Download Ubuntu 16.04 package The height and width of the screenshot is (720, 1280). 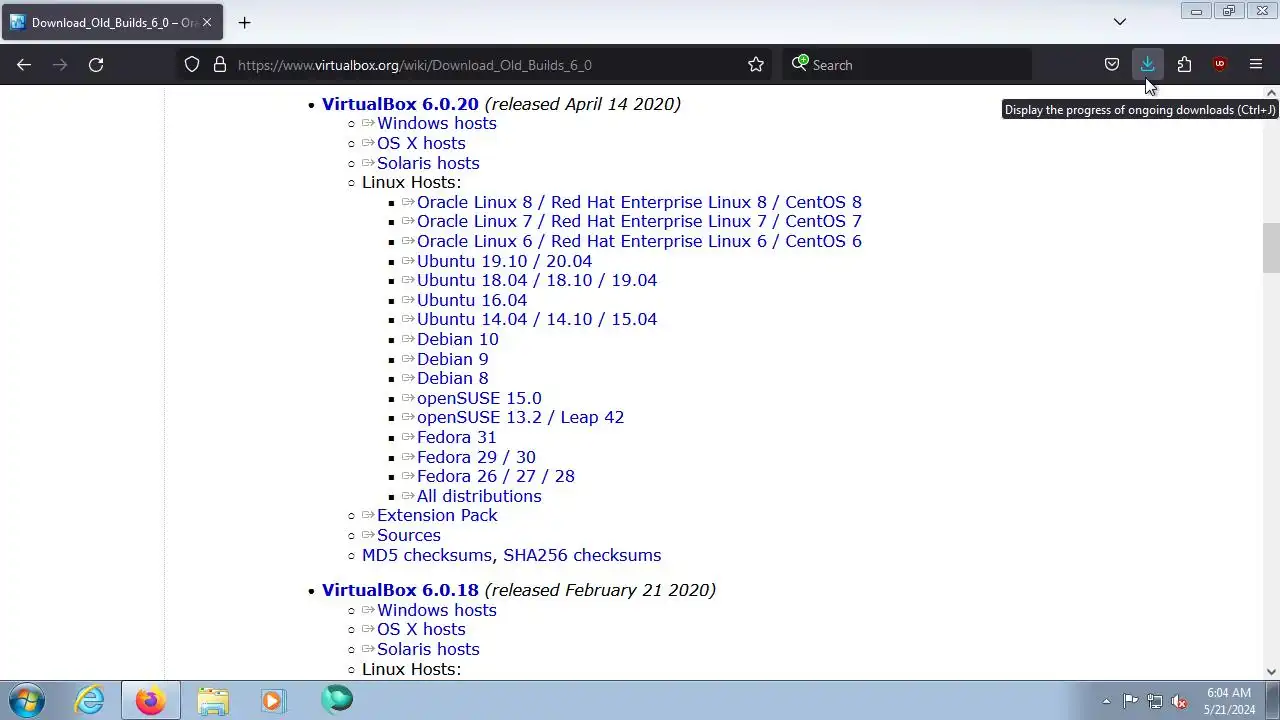pyautogui.click(x=472, y=300)
